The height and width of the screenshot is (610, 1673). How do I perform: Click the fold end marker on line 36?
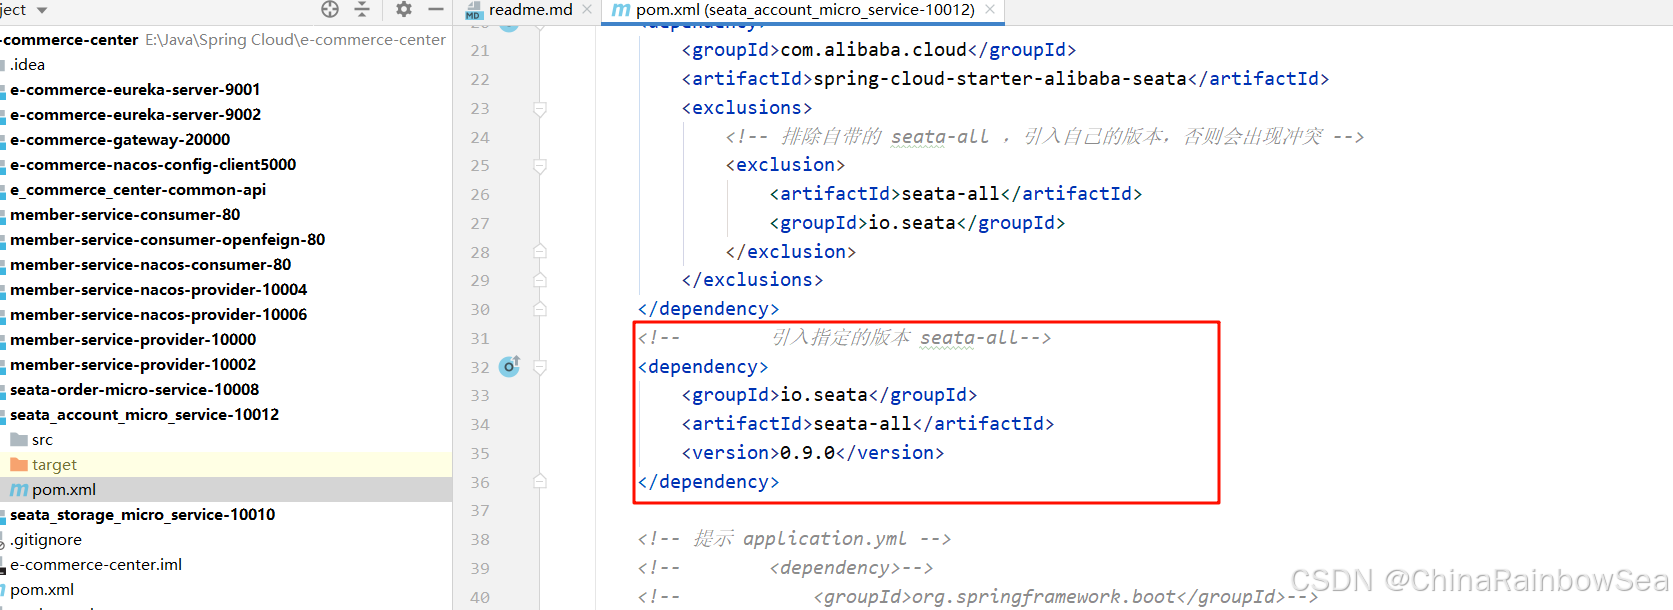click(540, 482)
